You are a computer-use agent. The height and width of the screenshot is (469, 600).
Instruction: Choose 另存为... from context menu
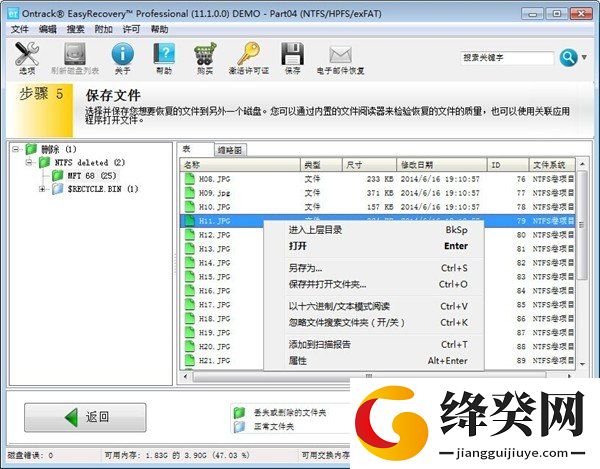374,268
